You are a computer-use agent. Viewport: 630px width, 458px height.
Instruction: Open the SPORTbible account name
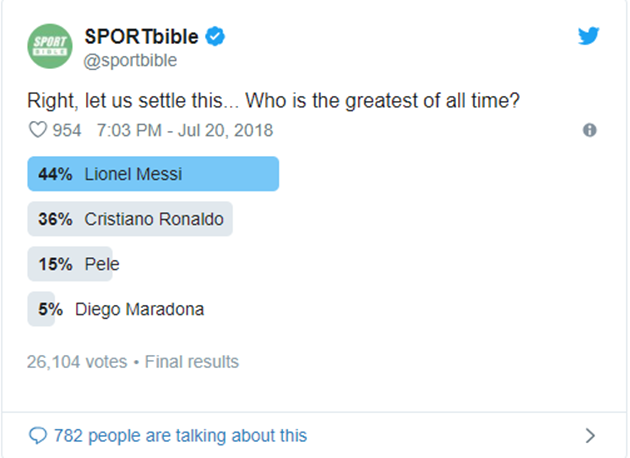[x=141, y=37]
